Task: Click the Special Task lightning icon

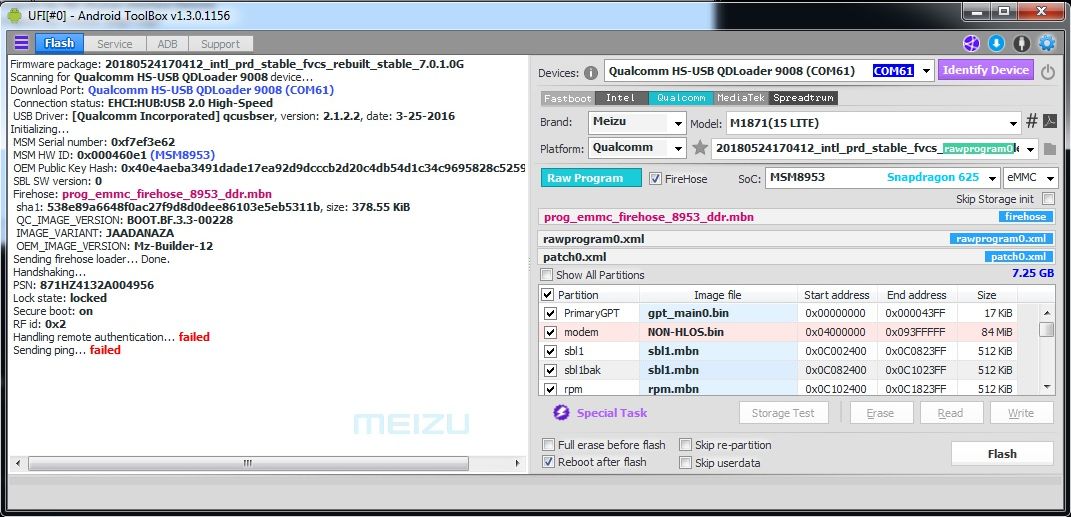Action: coord(561,413)
